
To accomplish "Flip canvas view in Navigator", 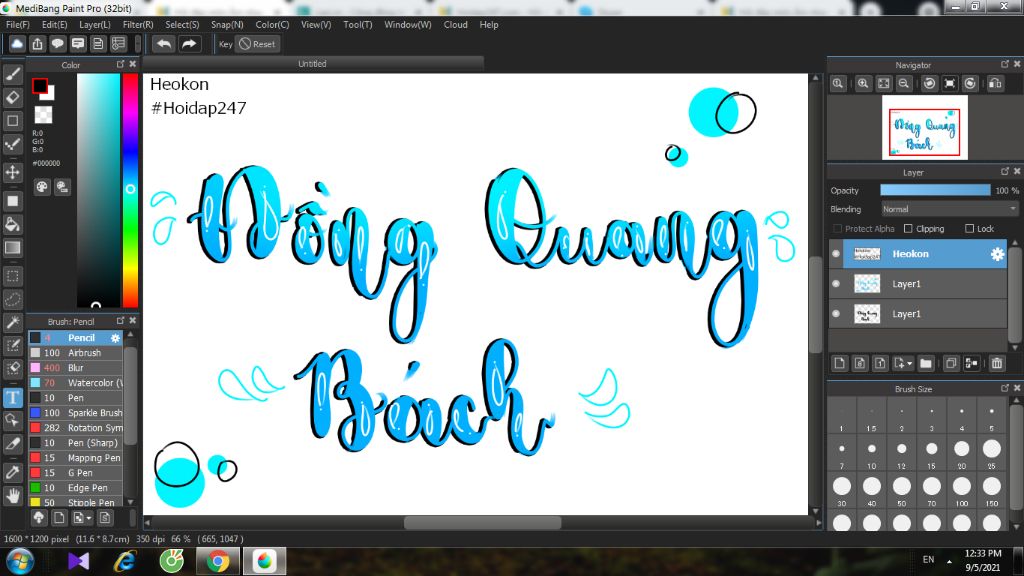I will [x=995, y=84].
